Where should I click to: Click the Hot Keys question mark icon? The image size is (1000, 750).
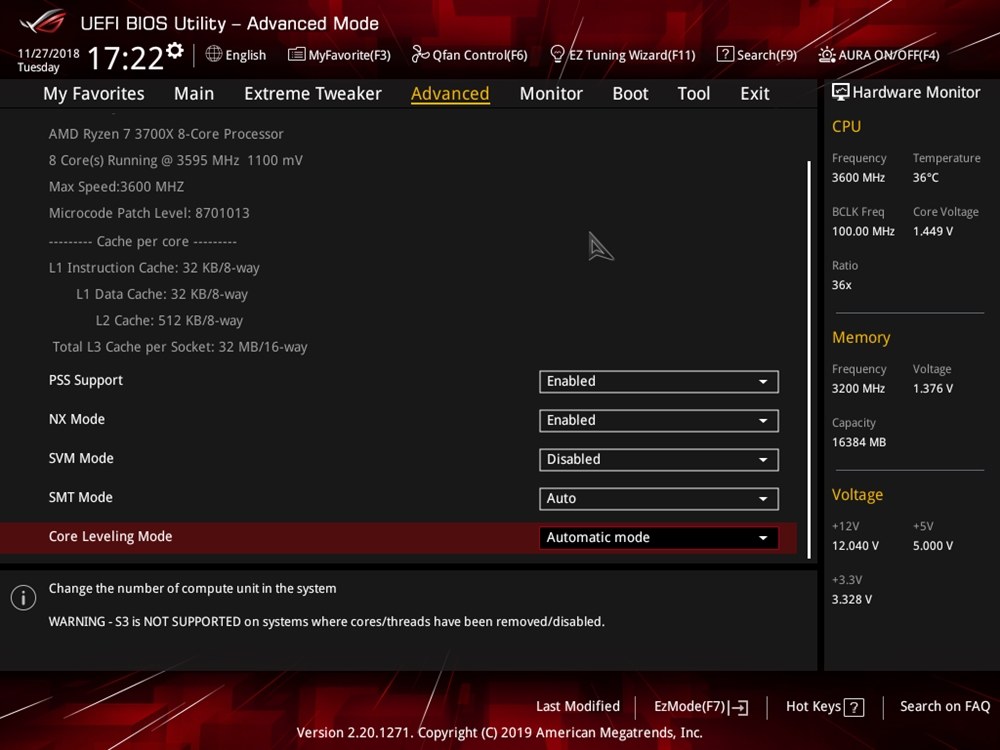point(854,707)
